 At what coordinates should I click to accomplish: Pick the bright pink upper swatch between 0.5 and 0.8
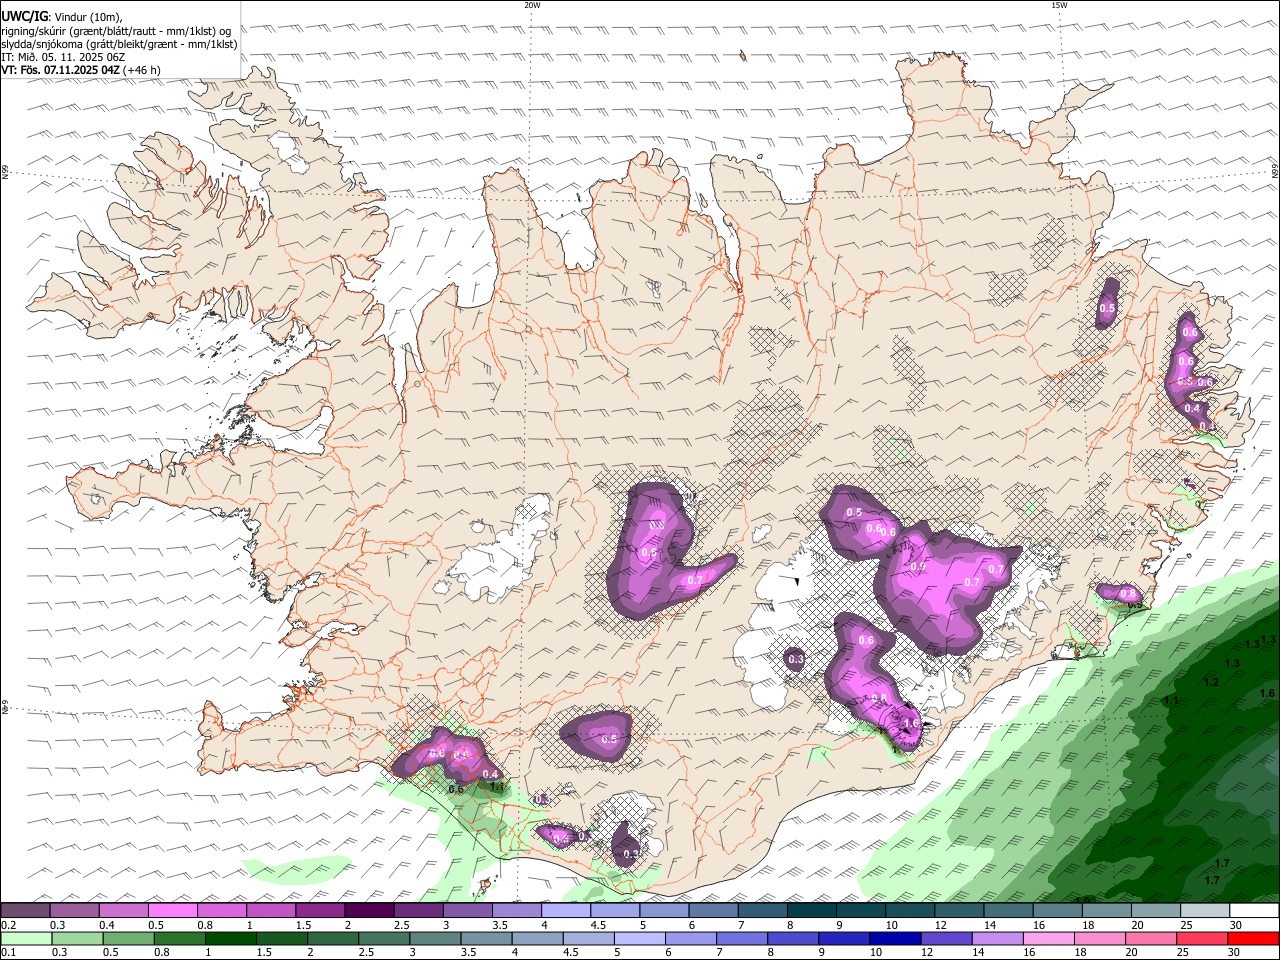click(x=173, y=911)
